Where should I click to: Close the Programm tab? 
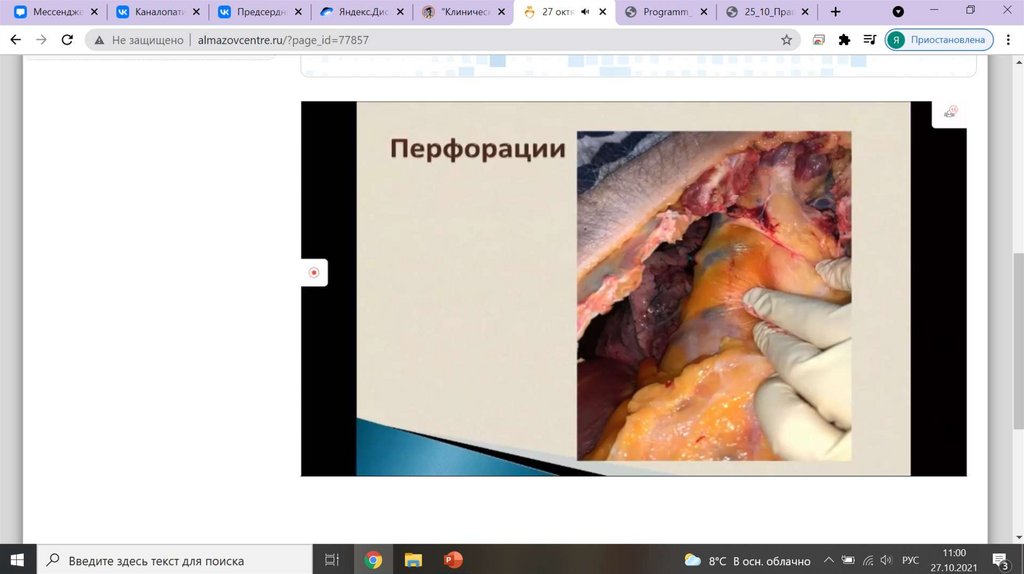tap(704, 12)
